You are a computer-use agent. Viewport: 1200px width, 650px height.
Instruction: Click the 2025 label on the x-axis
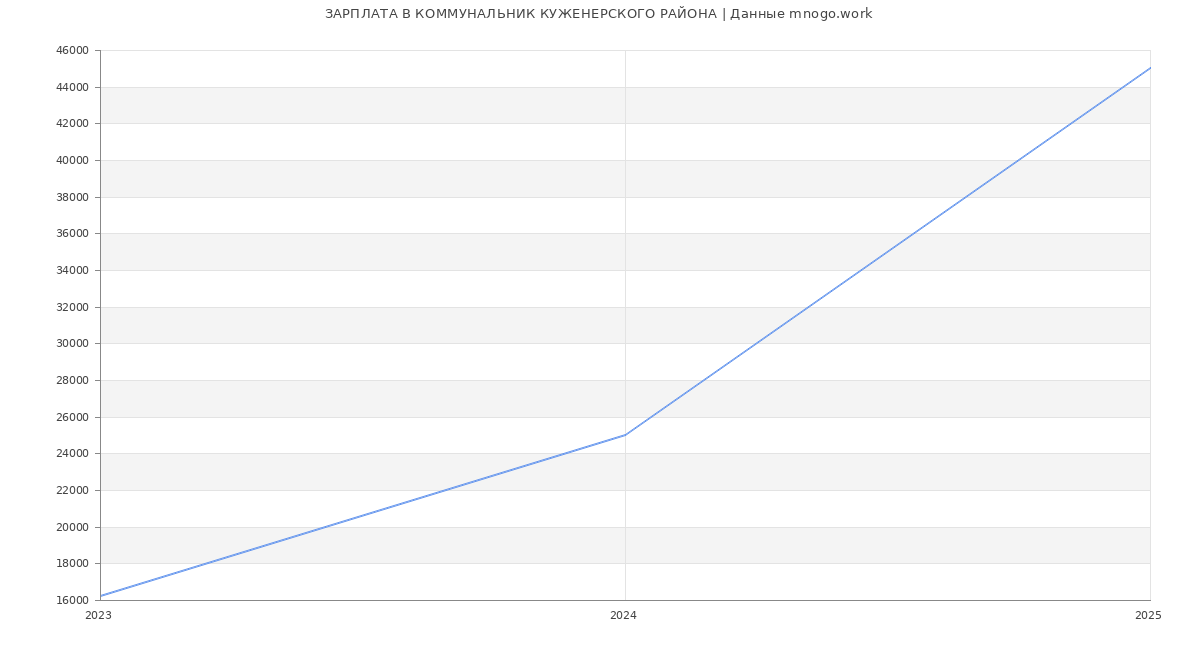pyautogui.click(x=1147, y=616)
